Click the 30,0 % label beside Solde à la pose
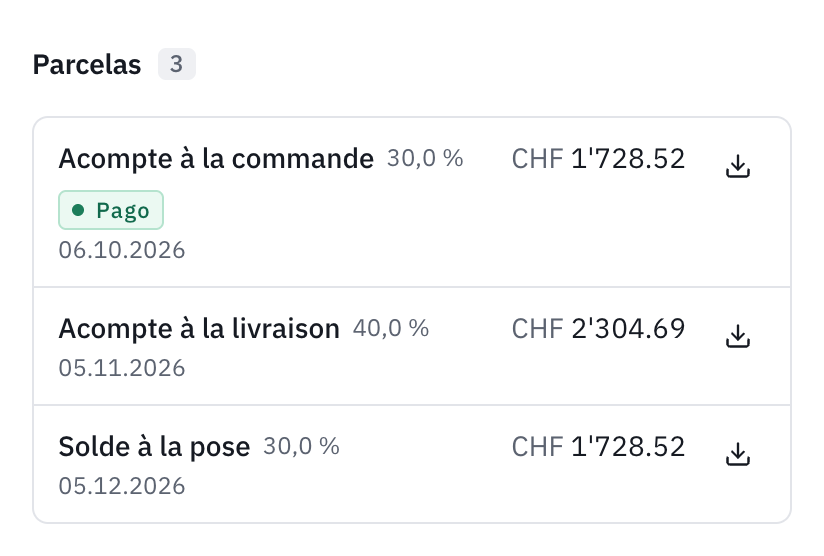This screenshot has width=824, height=556. coord(301,447)
